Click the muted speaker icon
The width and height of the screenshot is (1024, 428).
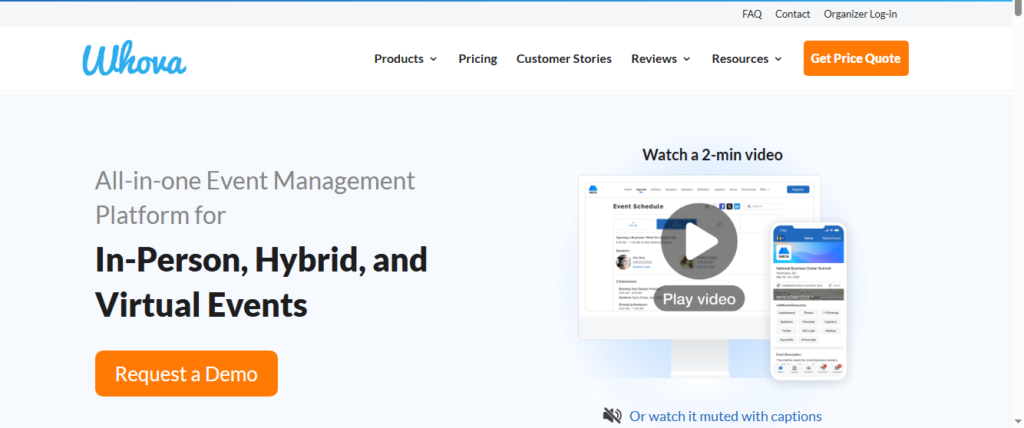pos(612,416)
